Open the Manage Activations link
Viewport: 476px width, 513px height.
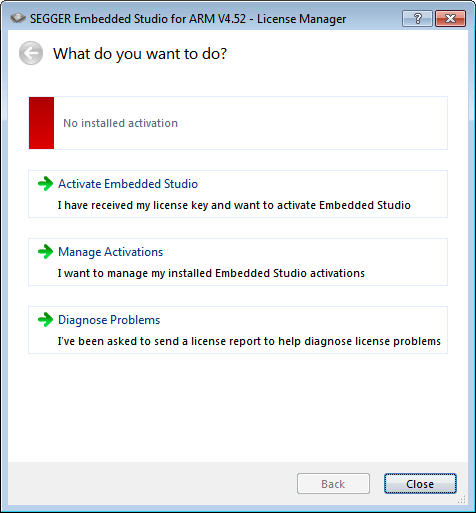point(111,252)
